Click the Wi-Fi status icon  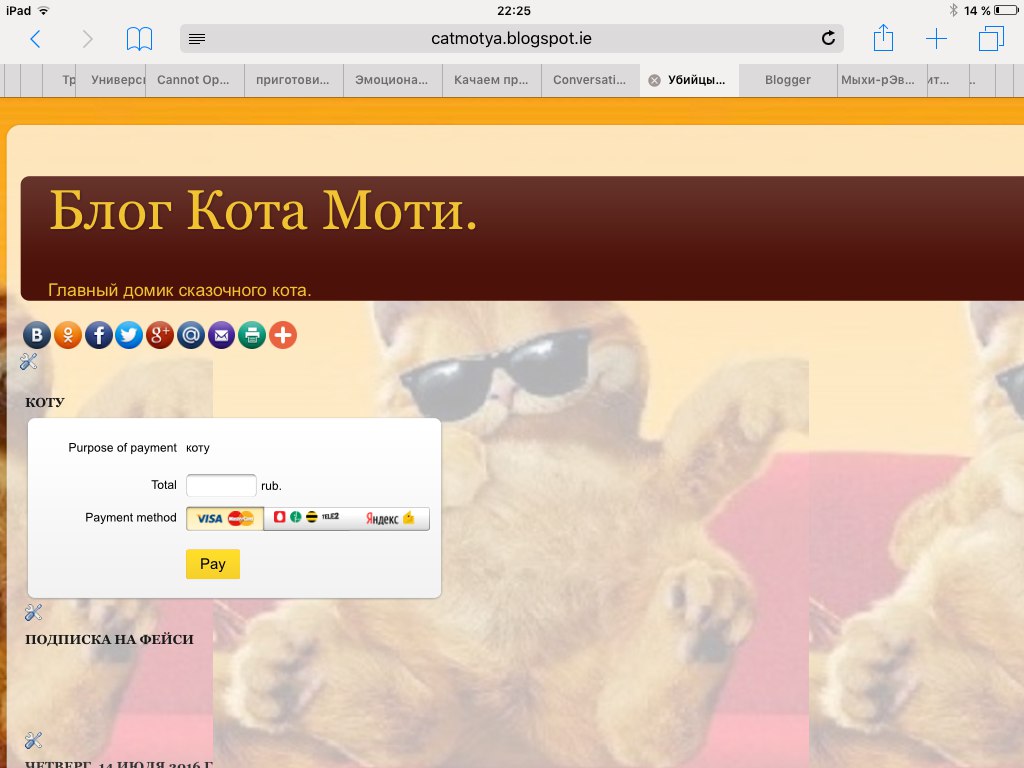tap(44, 10)
